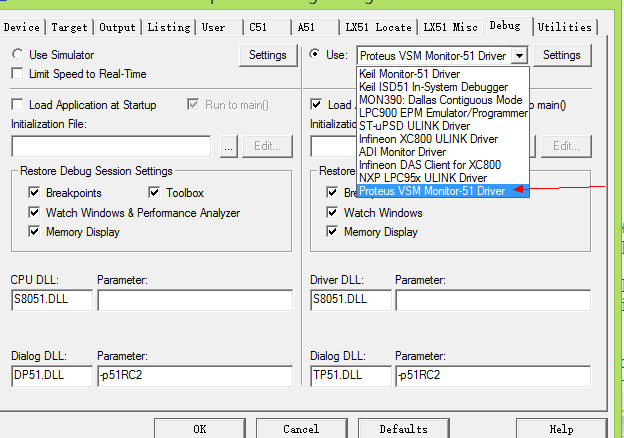Toggle driver-side Watch Windows checkbox

[332, 212]
